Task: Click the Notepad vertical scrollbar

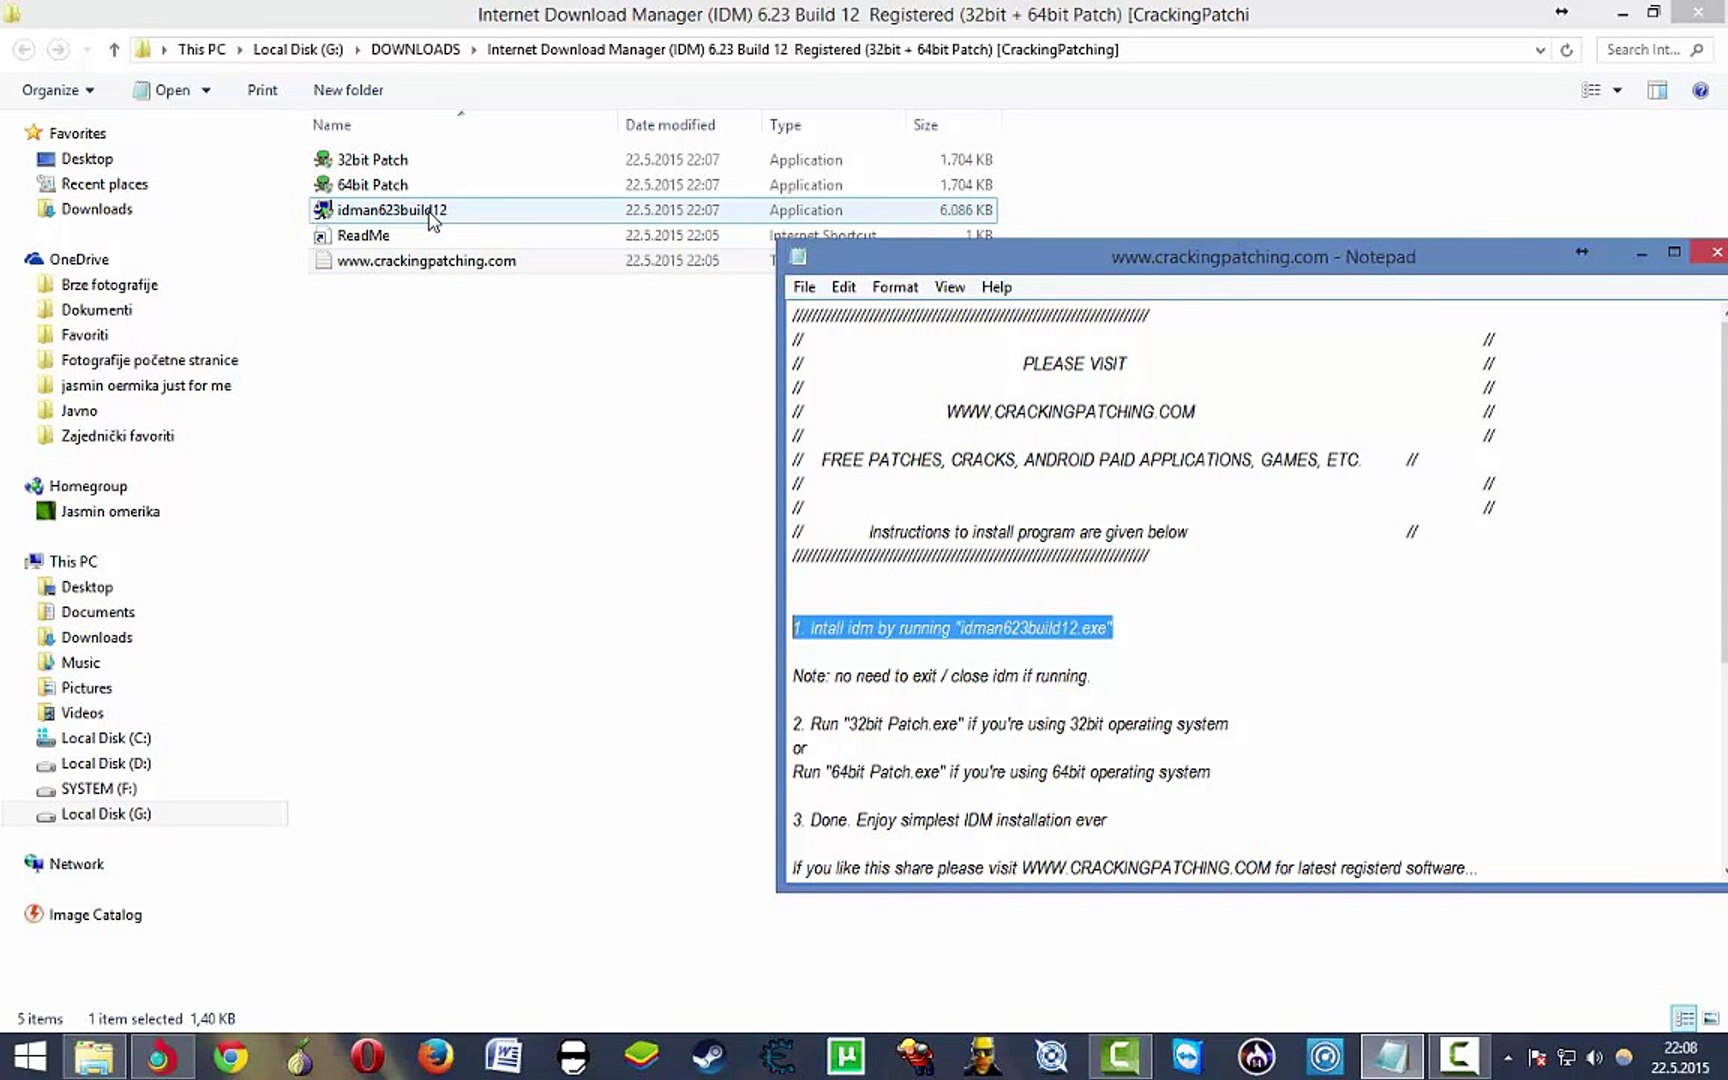Action: [x=1722, y=590]
